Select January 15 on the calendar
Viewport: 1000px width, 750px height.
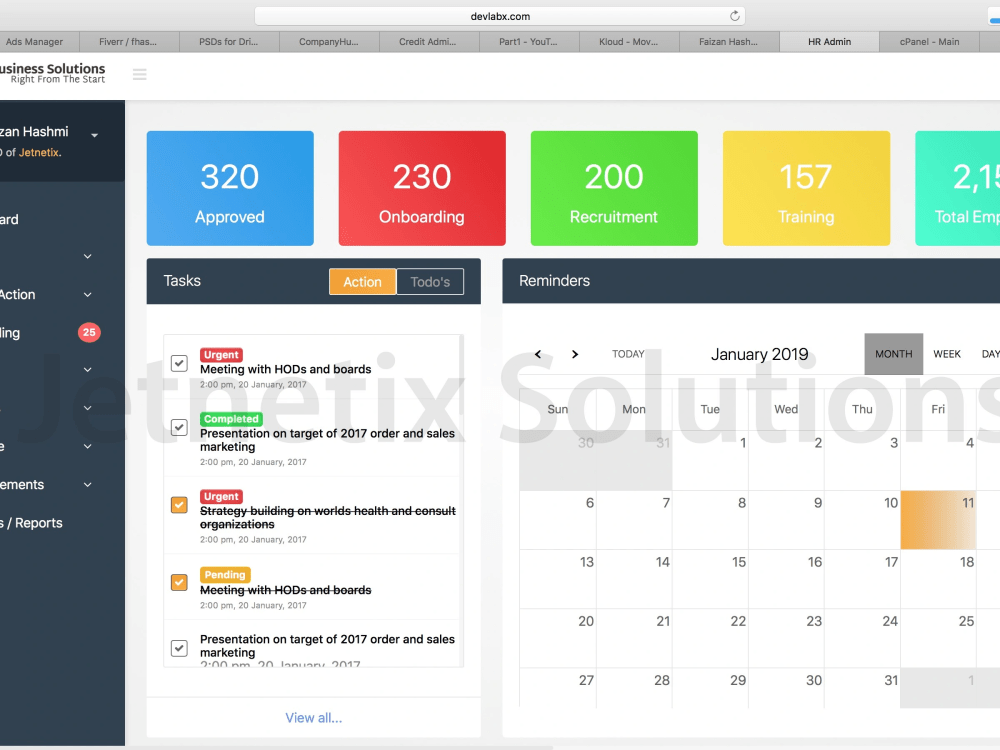click(710, 579)
